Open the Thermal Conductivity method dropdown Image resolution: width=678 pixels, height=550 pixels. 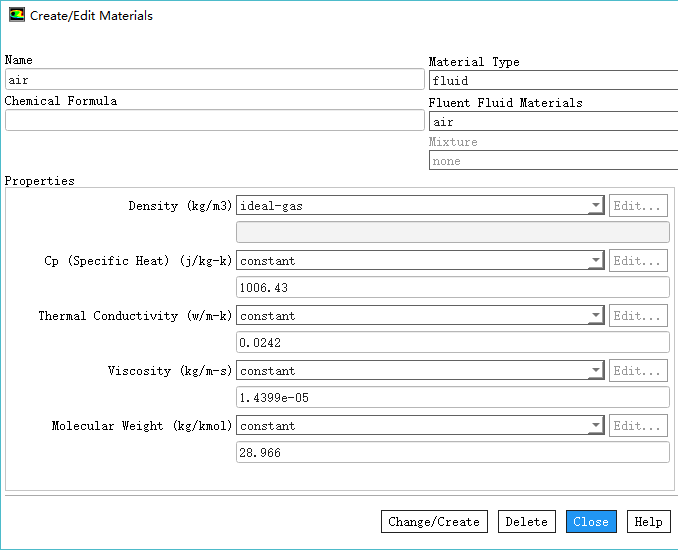click(x=420, y=316)
